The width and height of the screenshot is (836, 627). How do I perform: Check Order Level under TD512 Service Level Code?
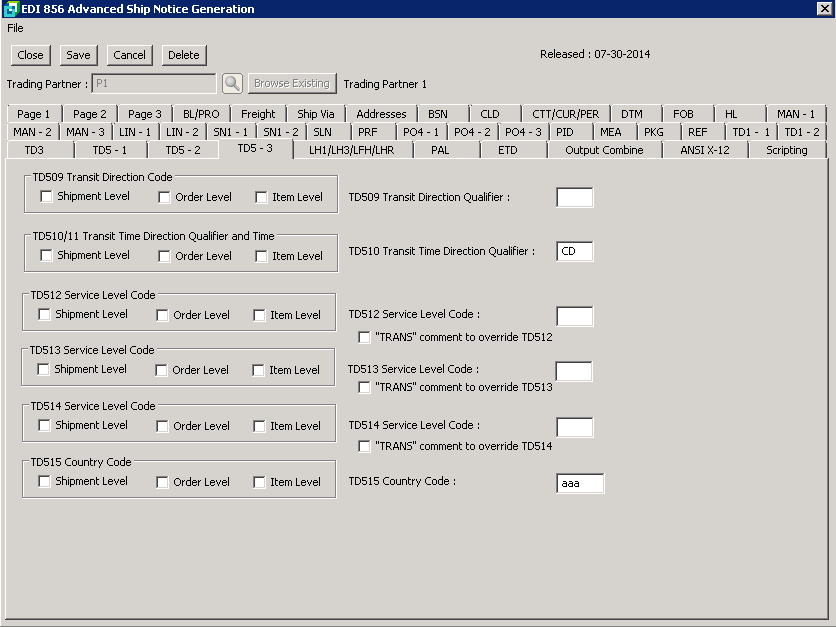tap(163, 315)
